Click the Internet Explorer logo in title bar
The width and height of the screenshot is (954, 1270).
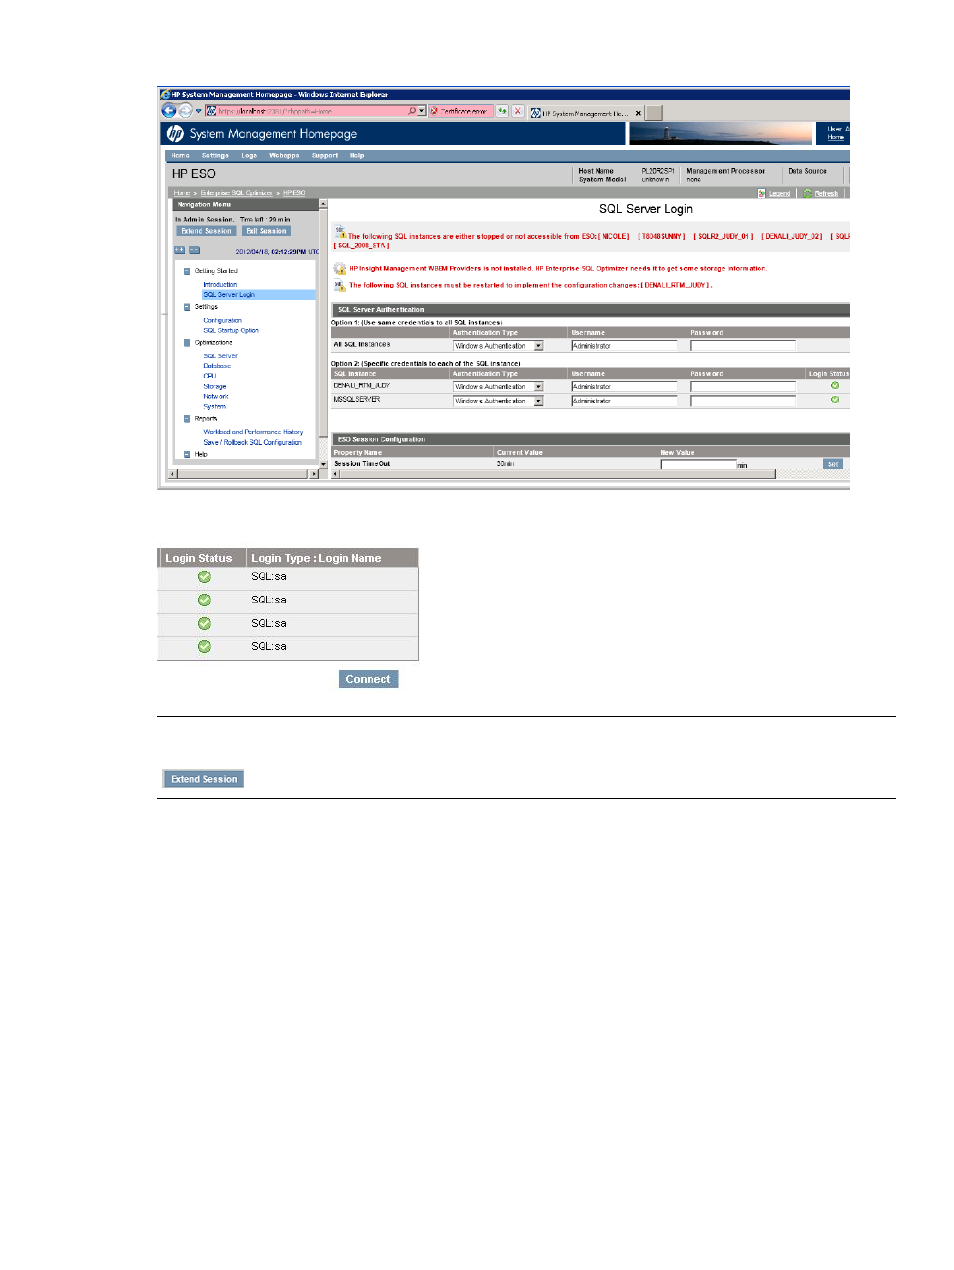click(165, 95)
